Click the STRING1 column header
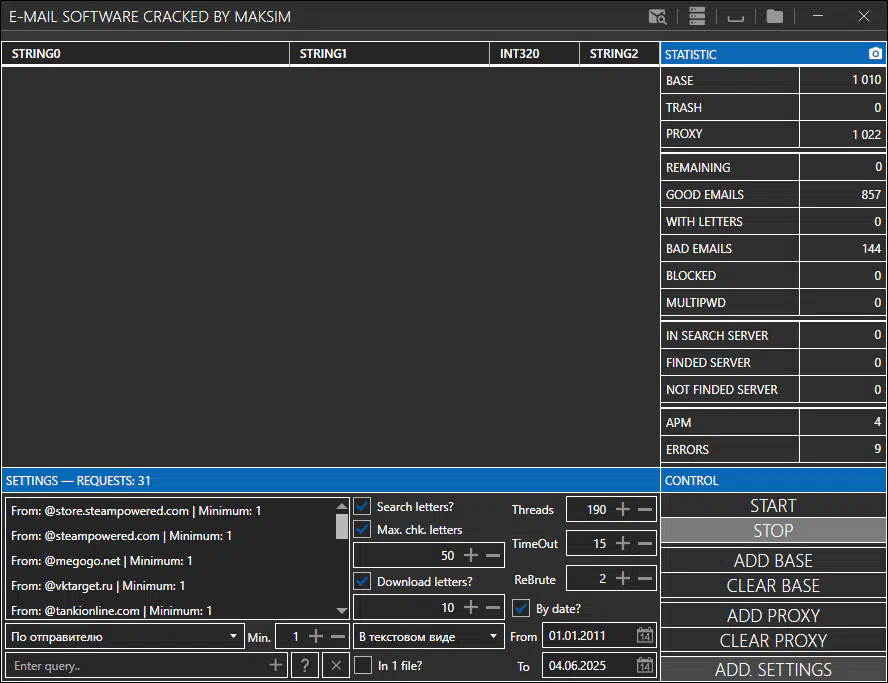The width and height of the screenshot is (888, 683). [389, 54]
